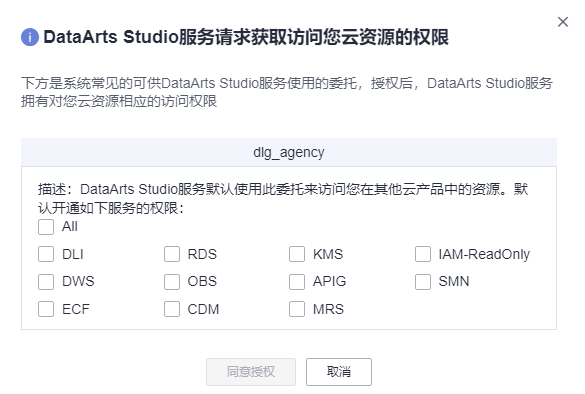The height and width of the screenshot is (394, 585).
Task: Click the dialog title about DataArts Studio
Action: click(x=246, y=37)
